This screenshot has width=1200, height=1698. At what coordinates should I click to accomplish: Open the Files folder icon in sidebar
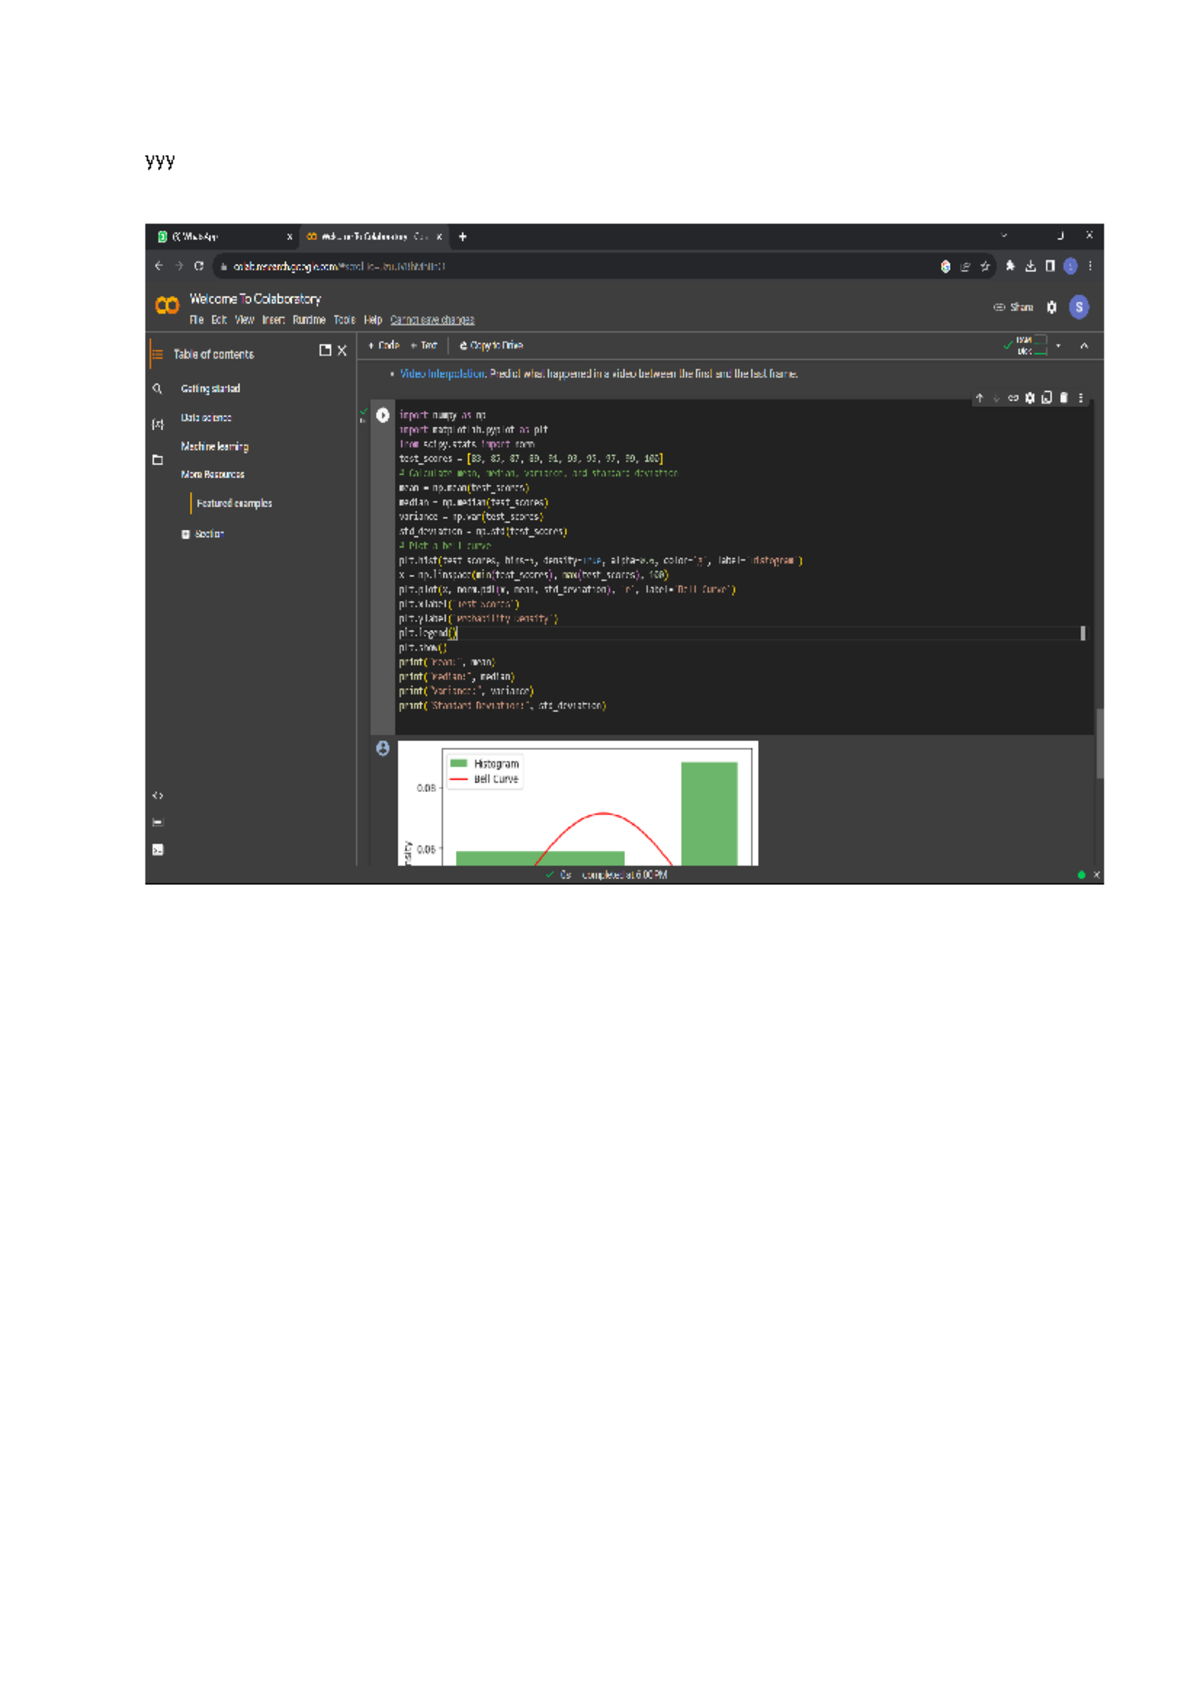pyautogui.click(x=157, y=460)
